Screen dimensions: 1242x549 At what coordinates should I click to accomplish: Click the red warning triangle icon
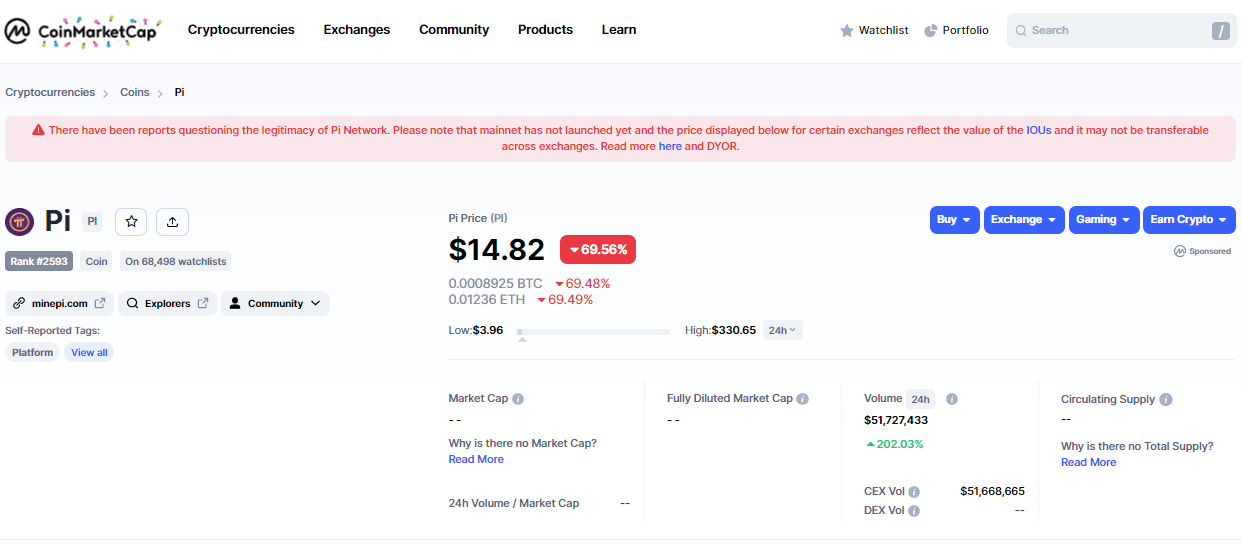(38, 130)
